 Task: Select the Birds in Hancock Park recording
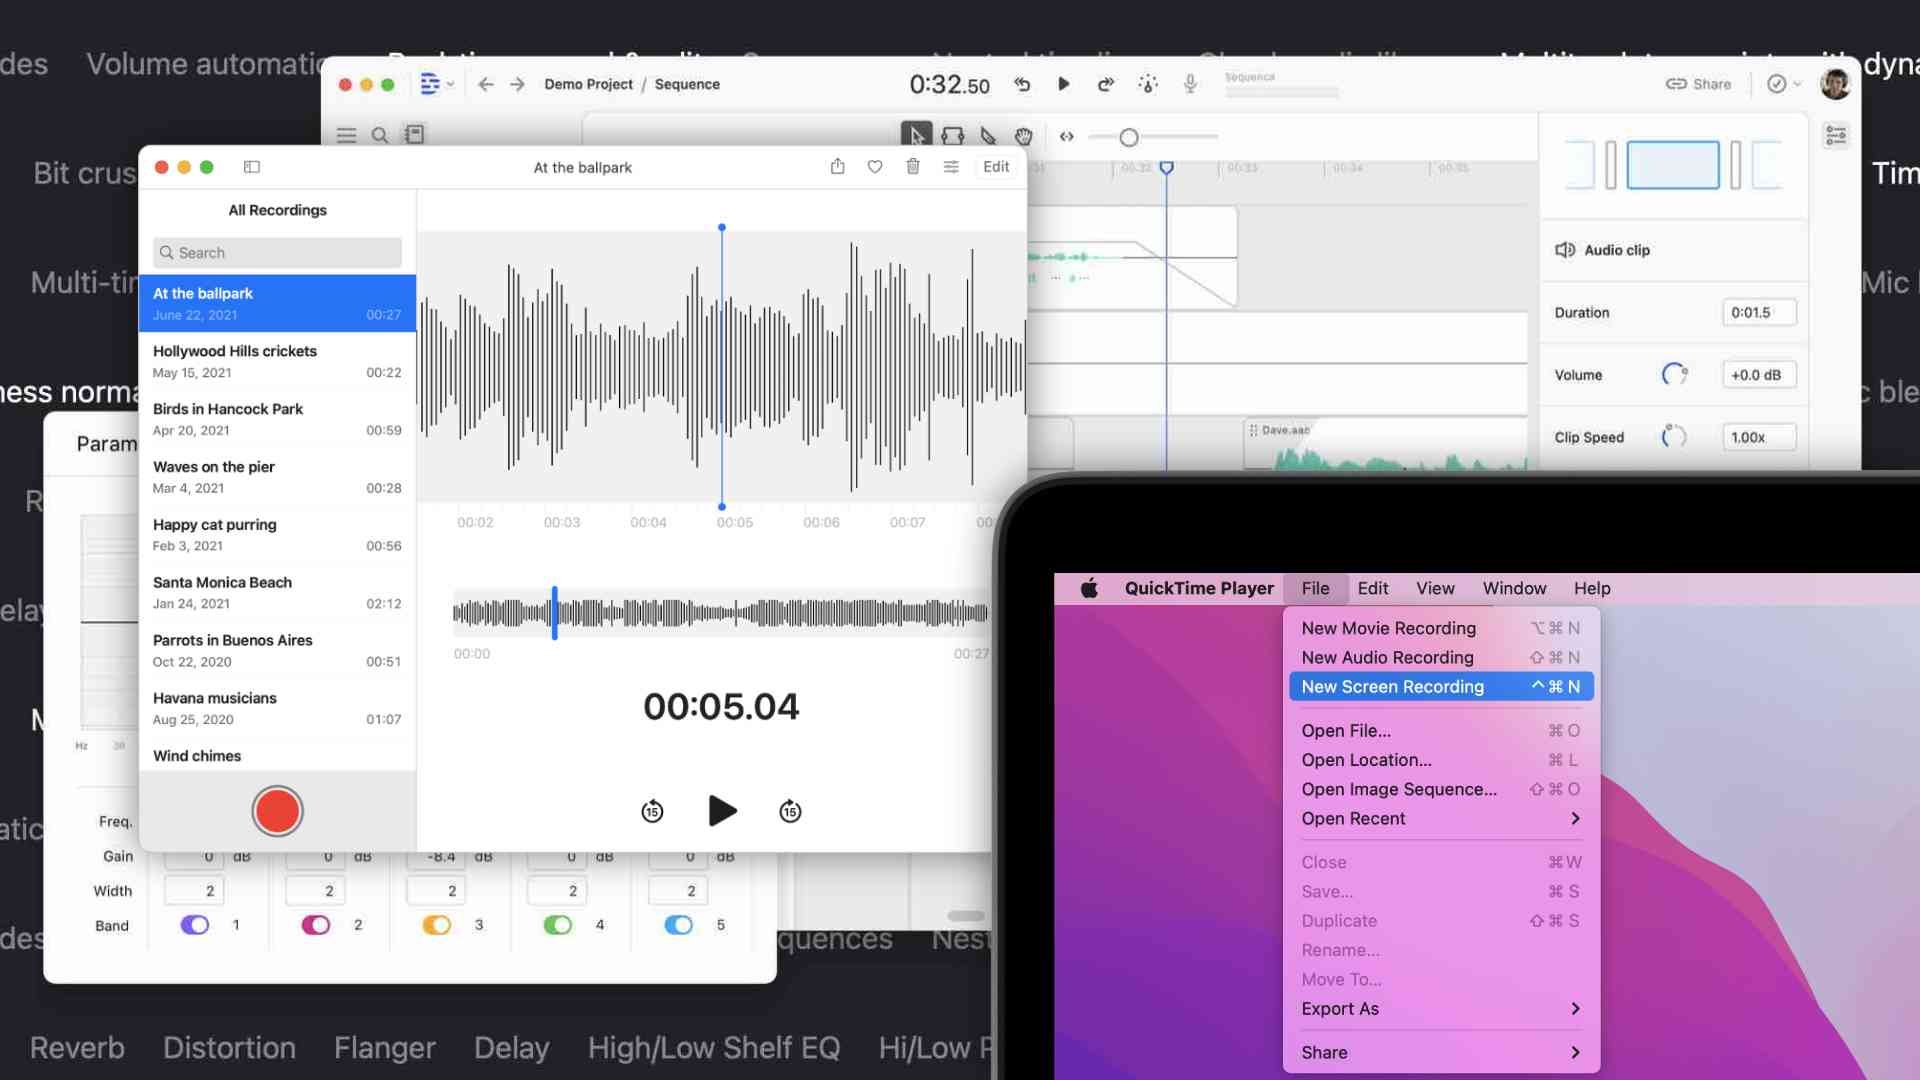pos(277,419)
